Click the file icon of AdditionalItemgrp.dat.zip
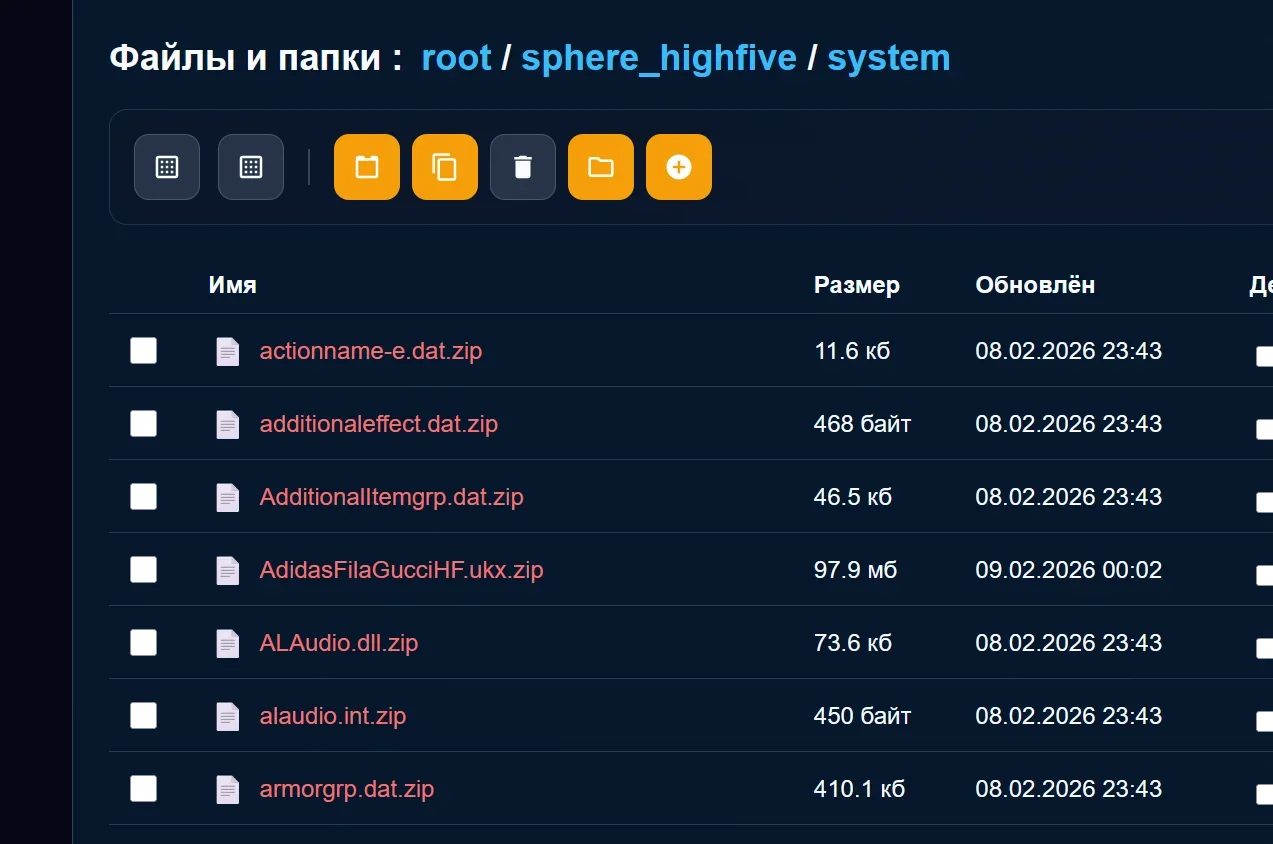Screen dimensions: 1273x844 [228, 497]
